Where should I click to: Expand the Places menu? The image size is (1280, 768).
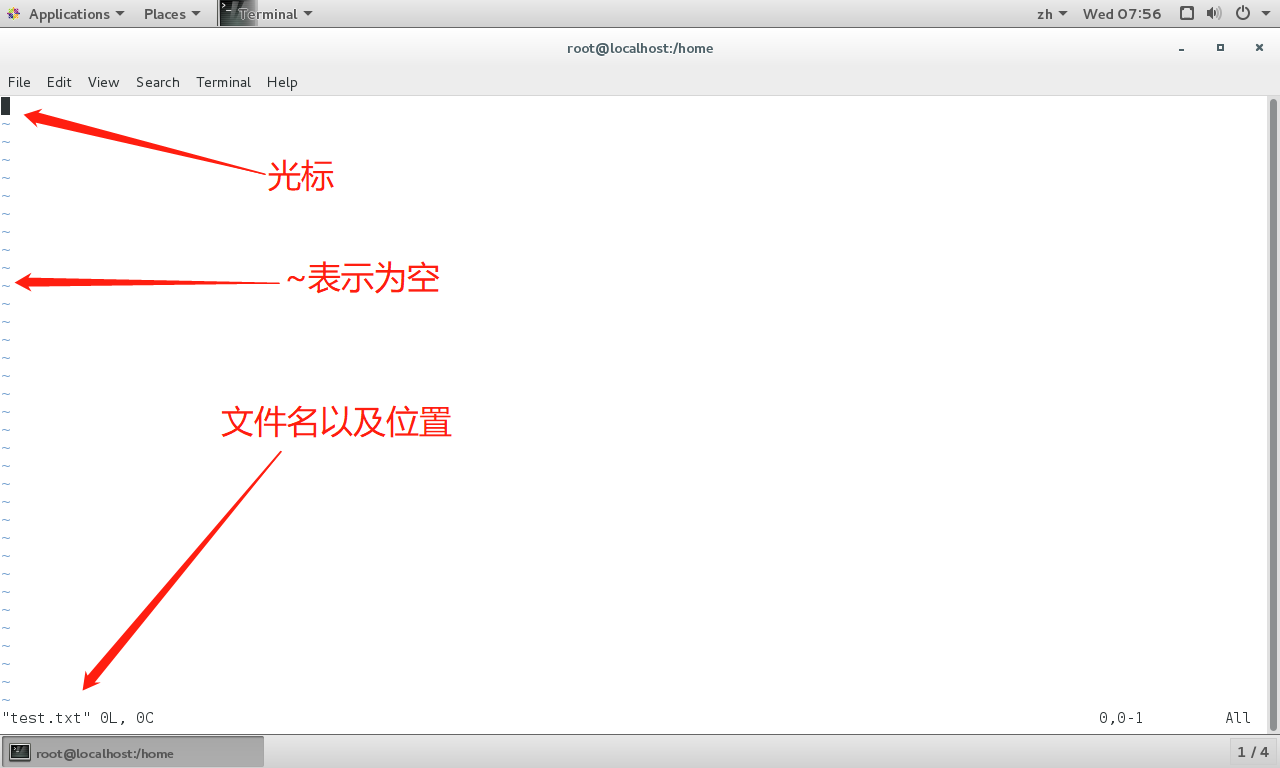[x=171, y=14]
